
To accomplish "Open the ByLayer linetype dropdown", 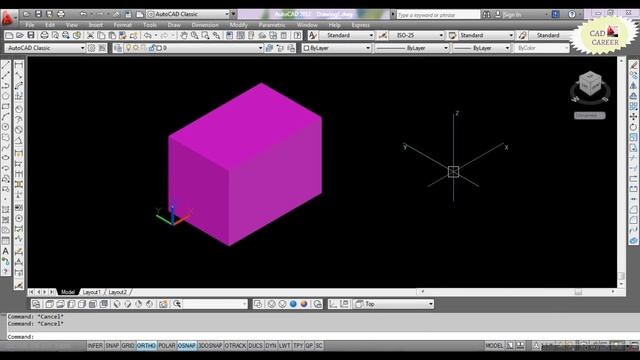I will 411,48.
